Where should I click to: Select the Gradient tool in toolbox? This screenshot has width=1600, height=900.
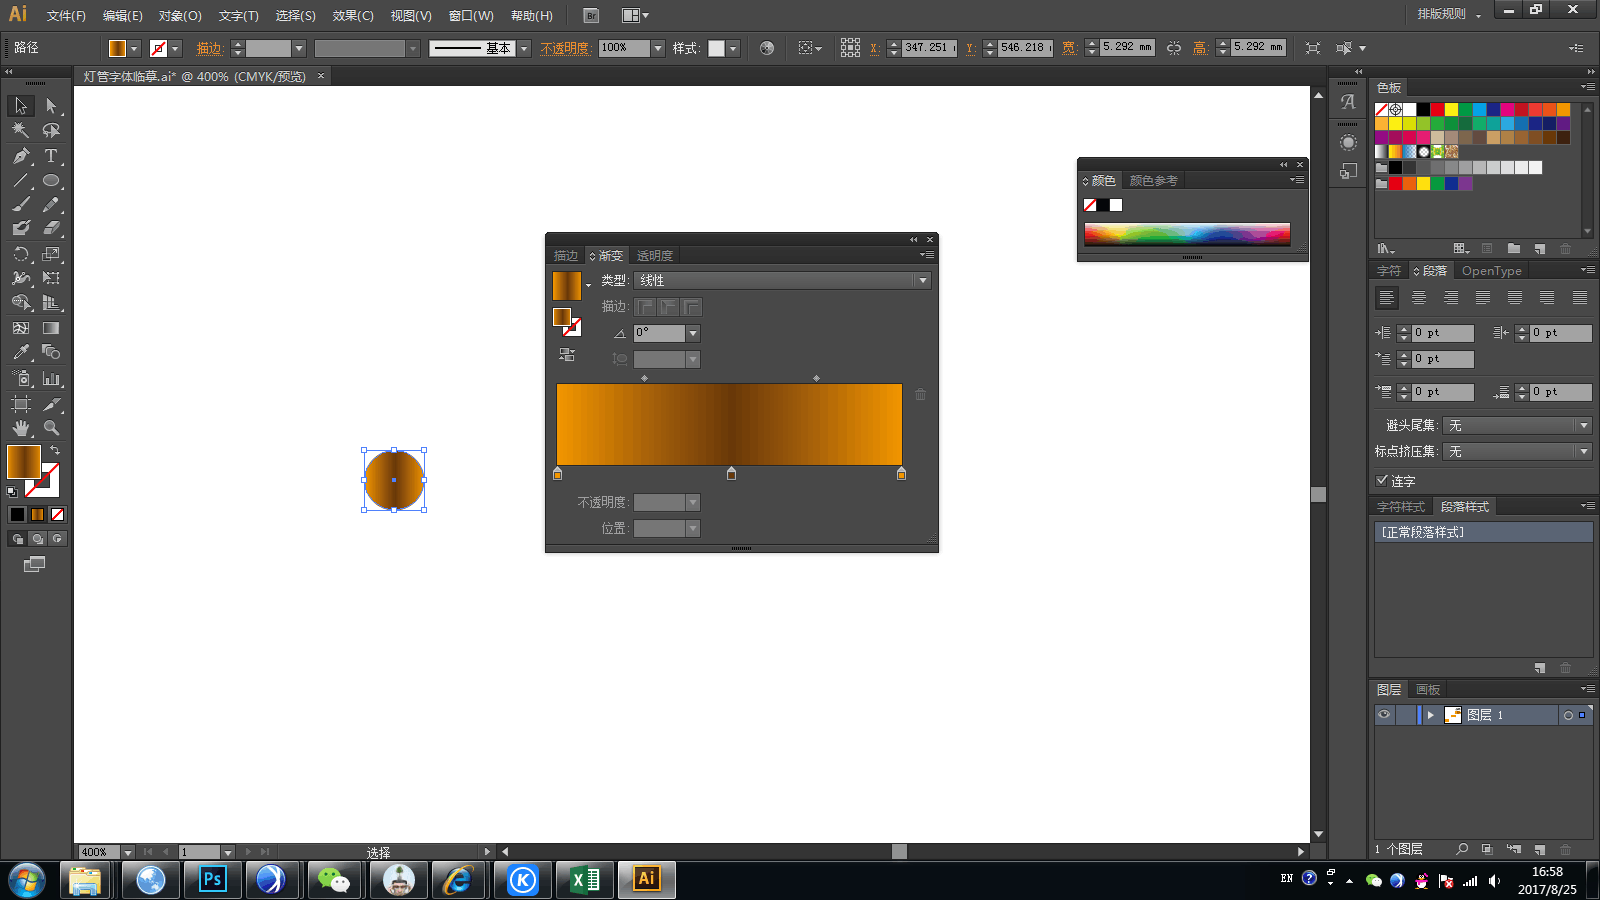click(51, 328)
